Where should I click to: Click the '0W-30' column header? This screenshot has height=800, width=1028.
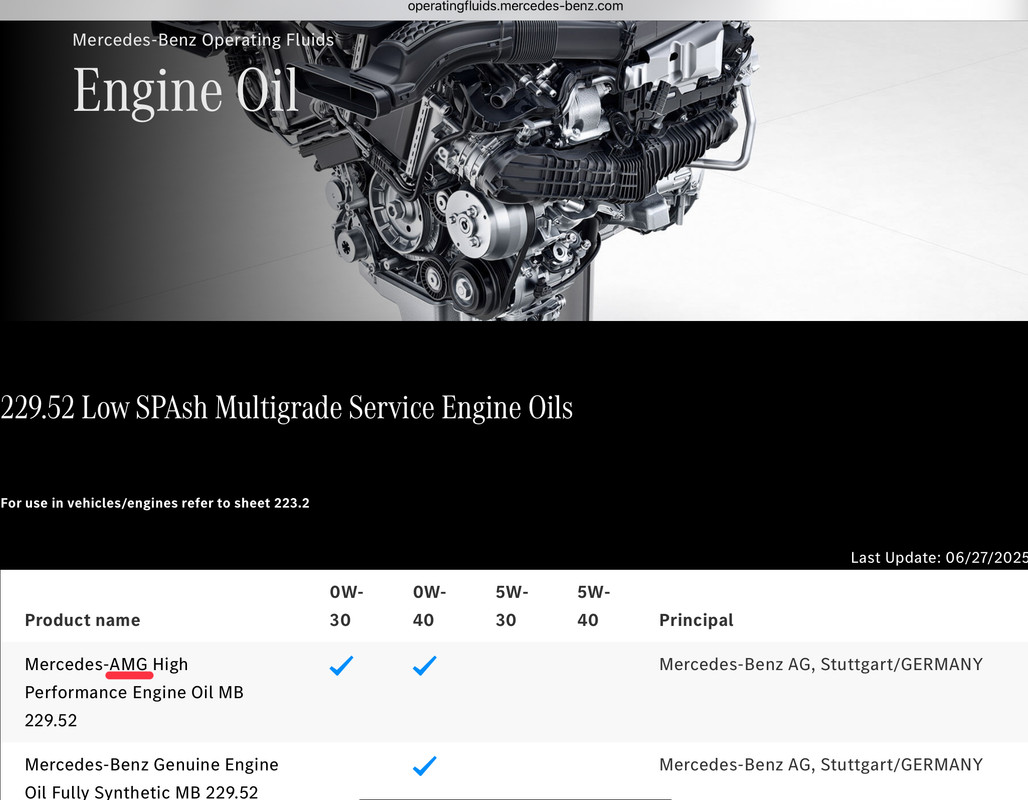point(346,606)
